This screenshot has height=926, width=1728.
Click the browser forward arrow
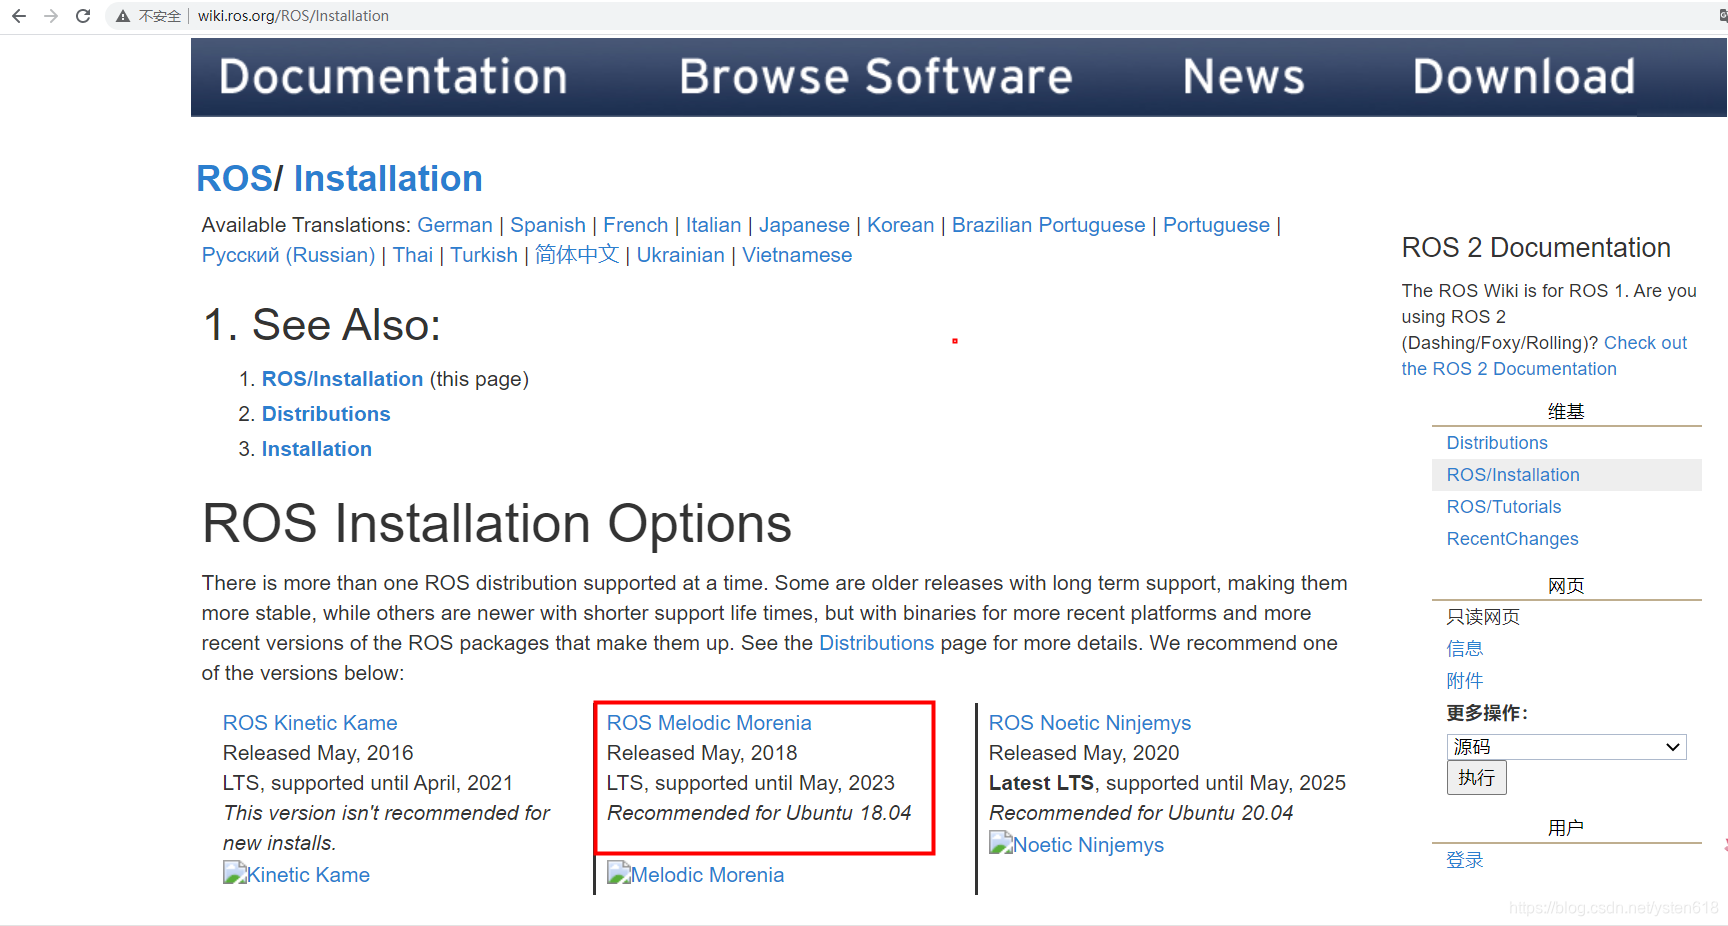[51, 15]
